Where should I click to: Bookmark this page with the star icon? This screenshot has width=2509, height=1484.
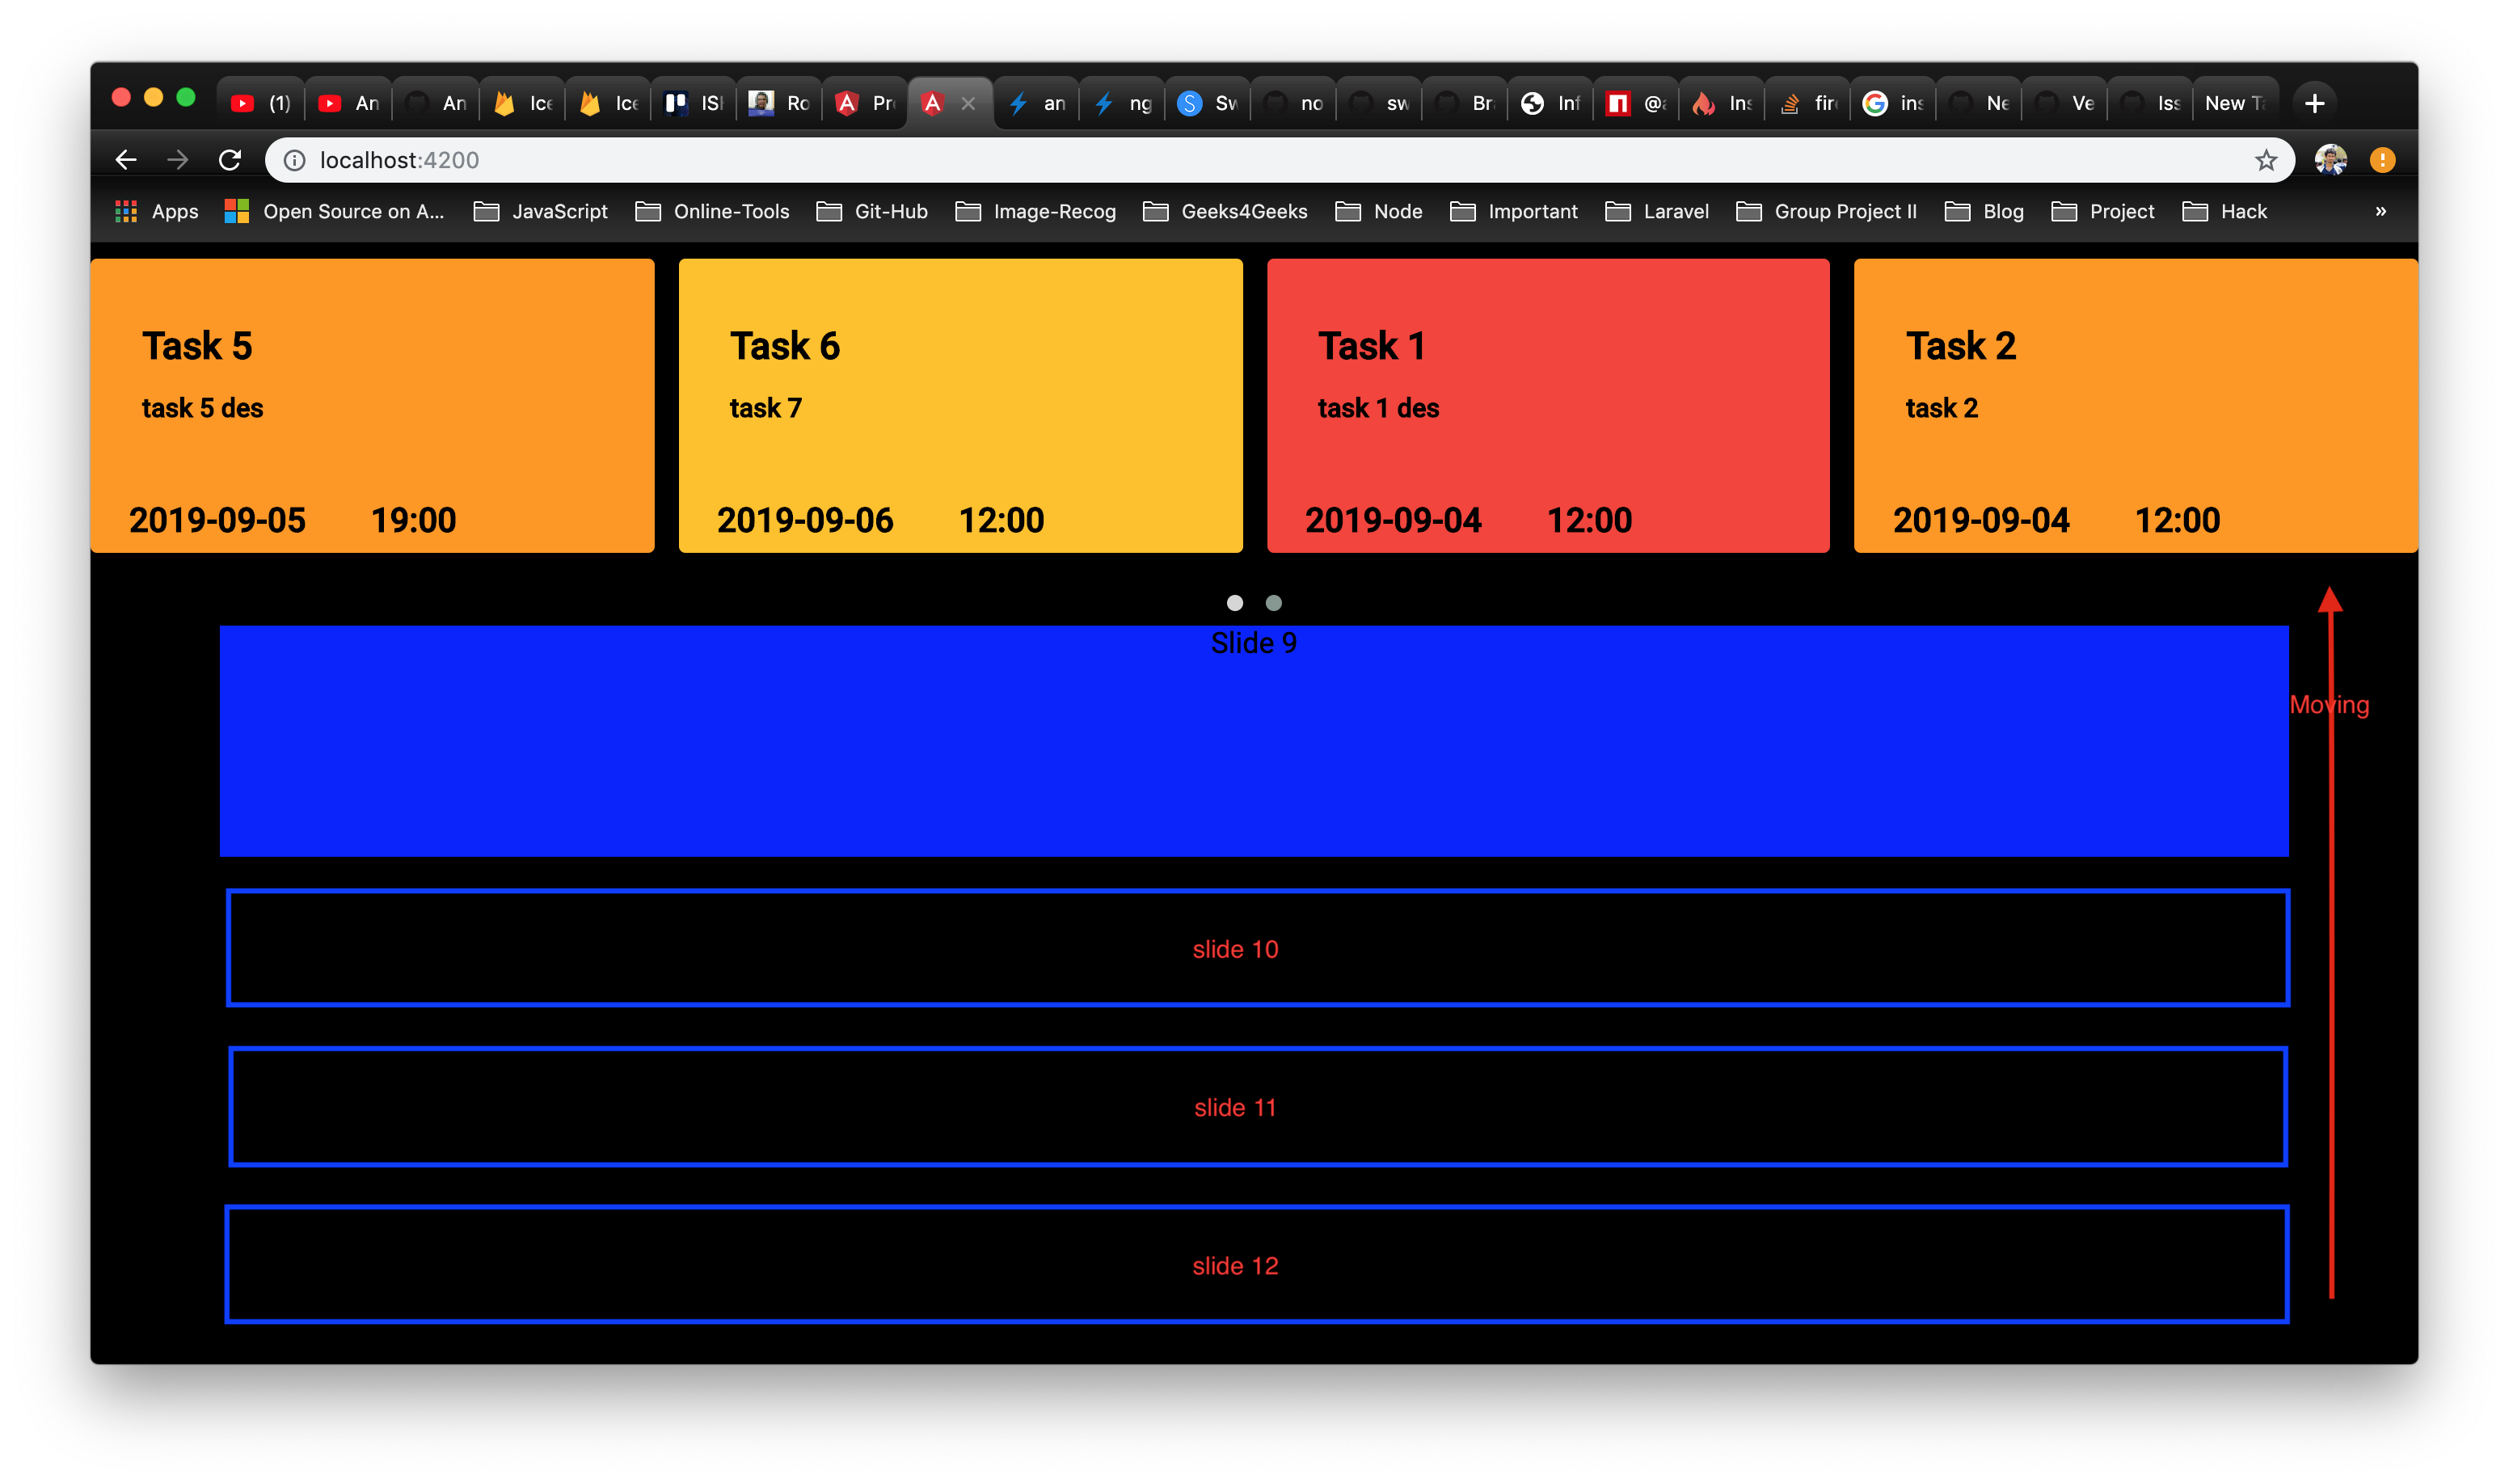pyautogui.click(x=2266, y=160)
